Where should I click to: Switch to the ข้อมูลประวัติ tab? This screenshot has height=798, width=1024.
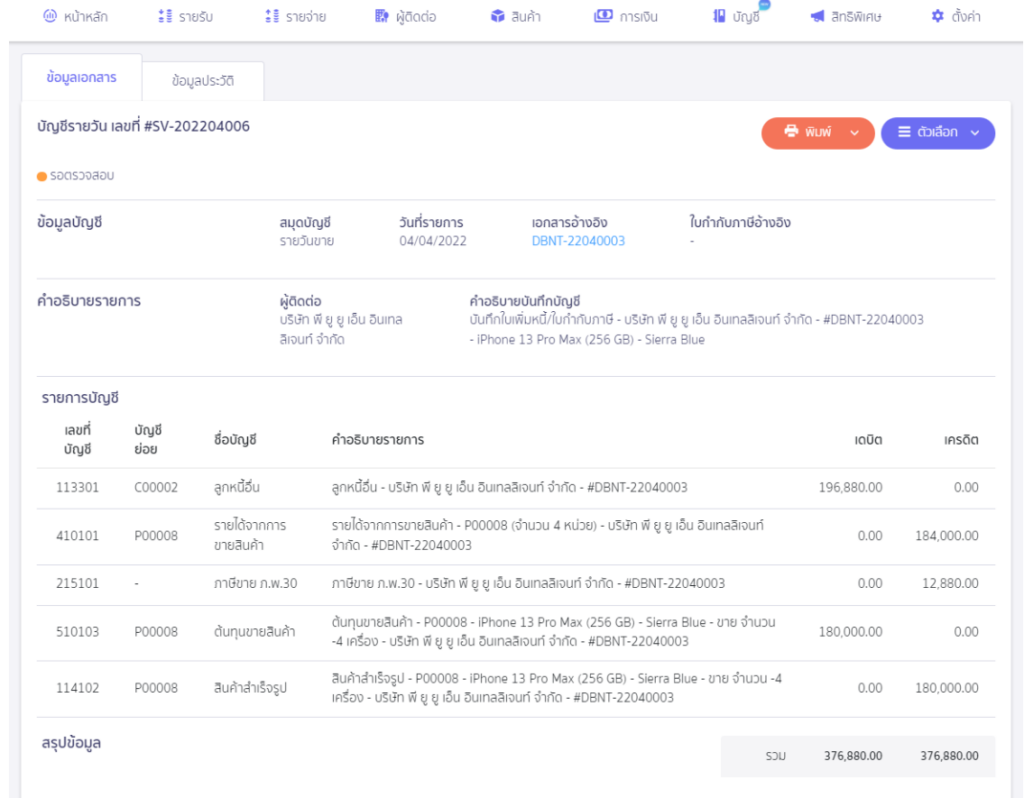203,81
